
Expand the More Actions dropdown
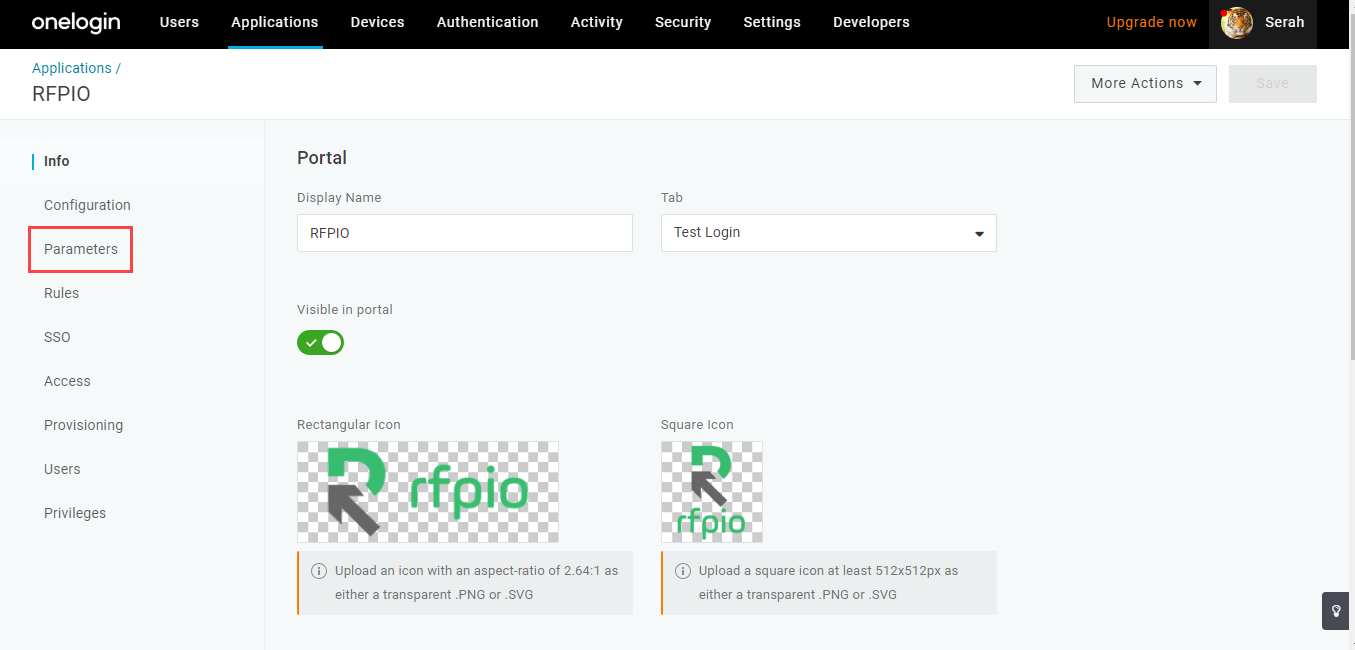(x=1145, y=84)
